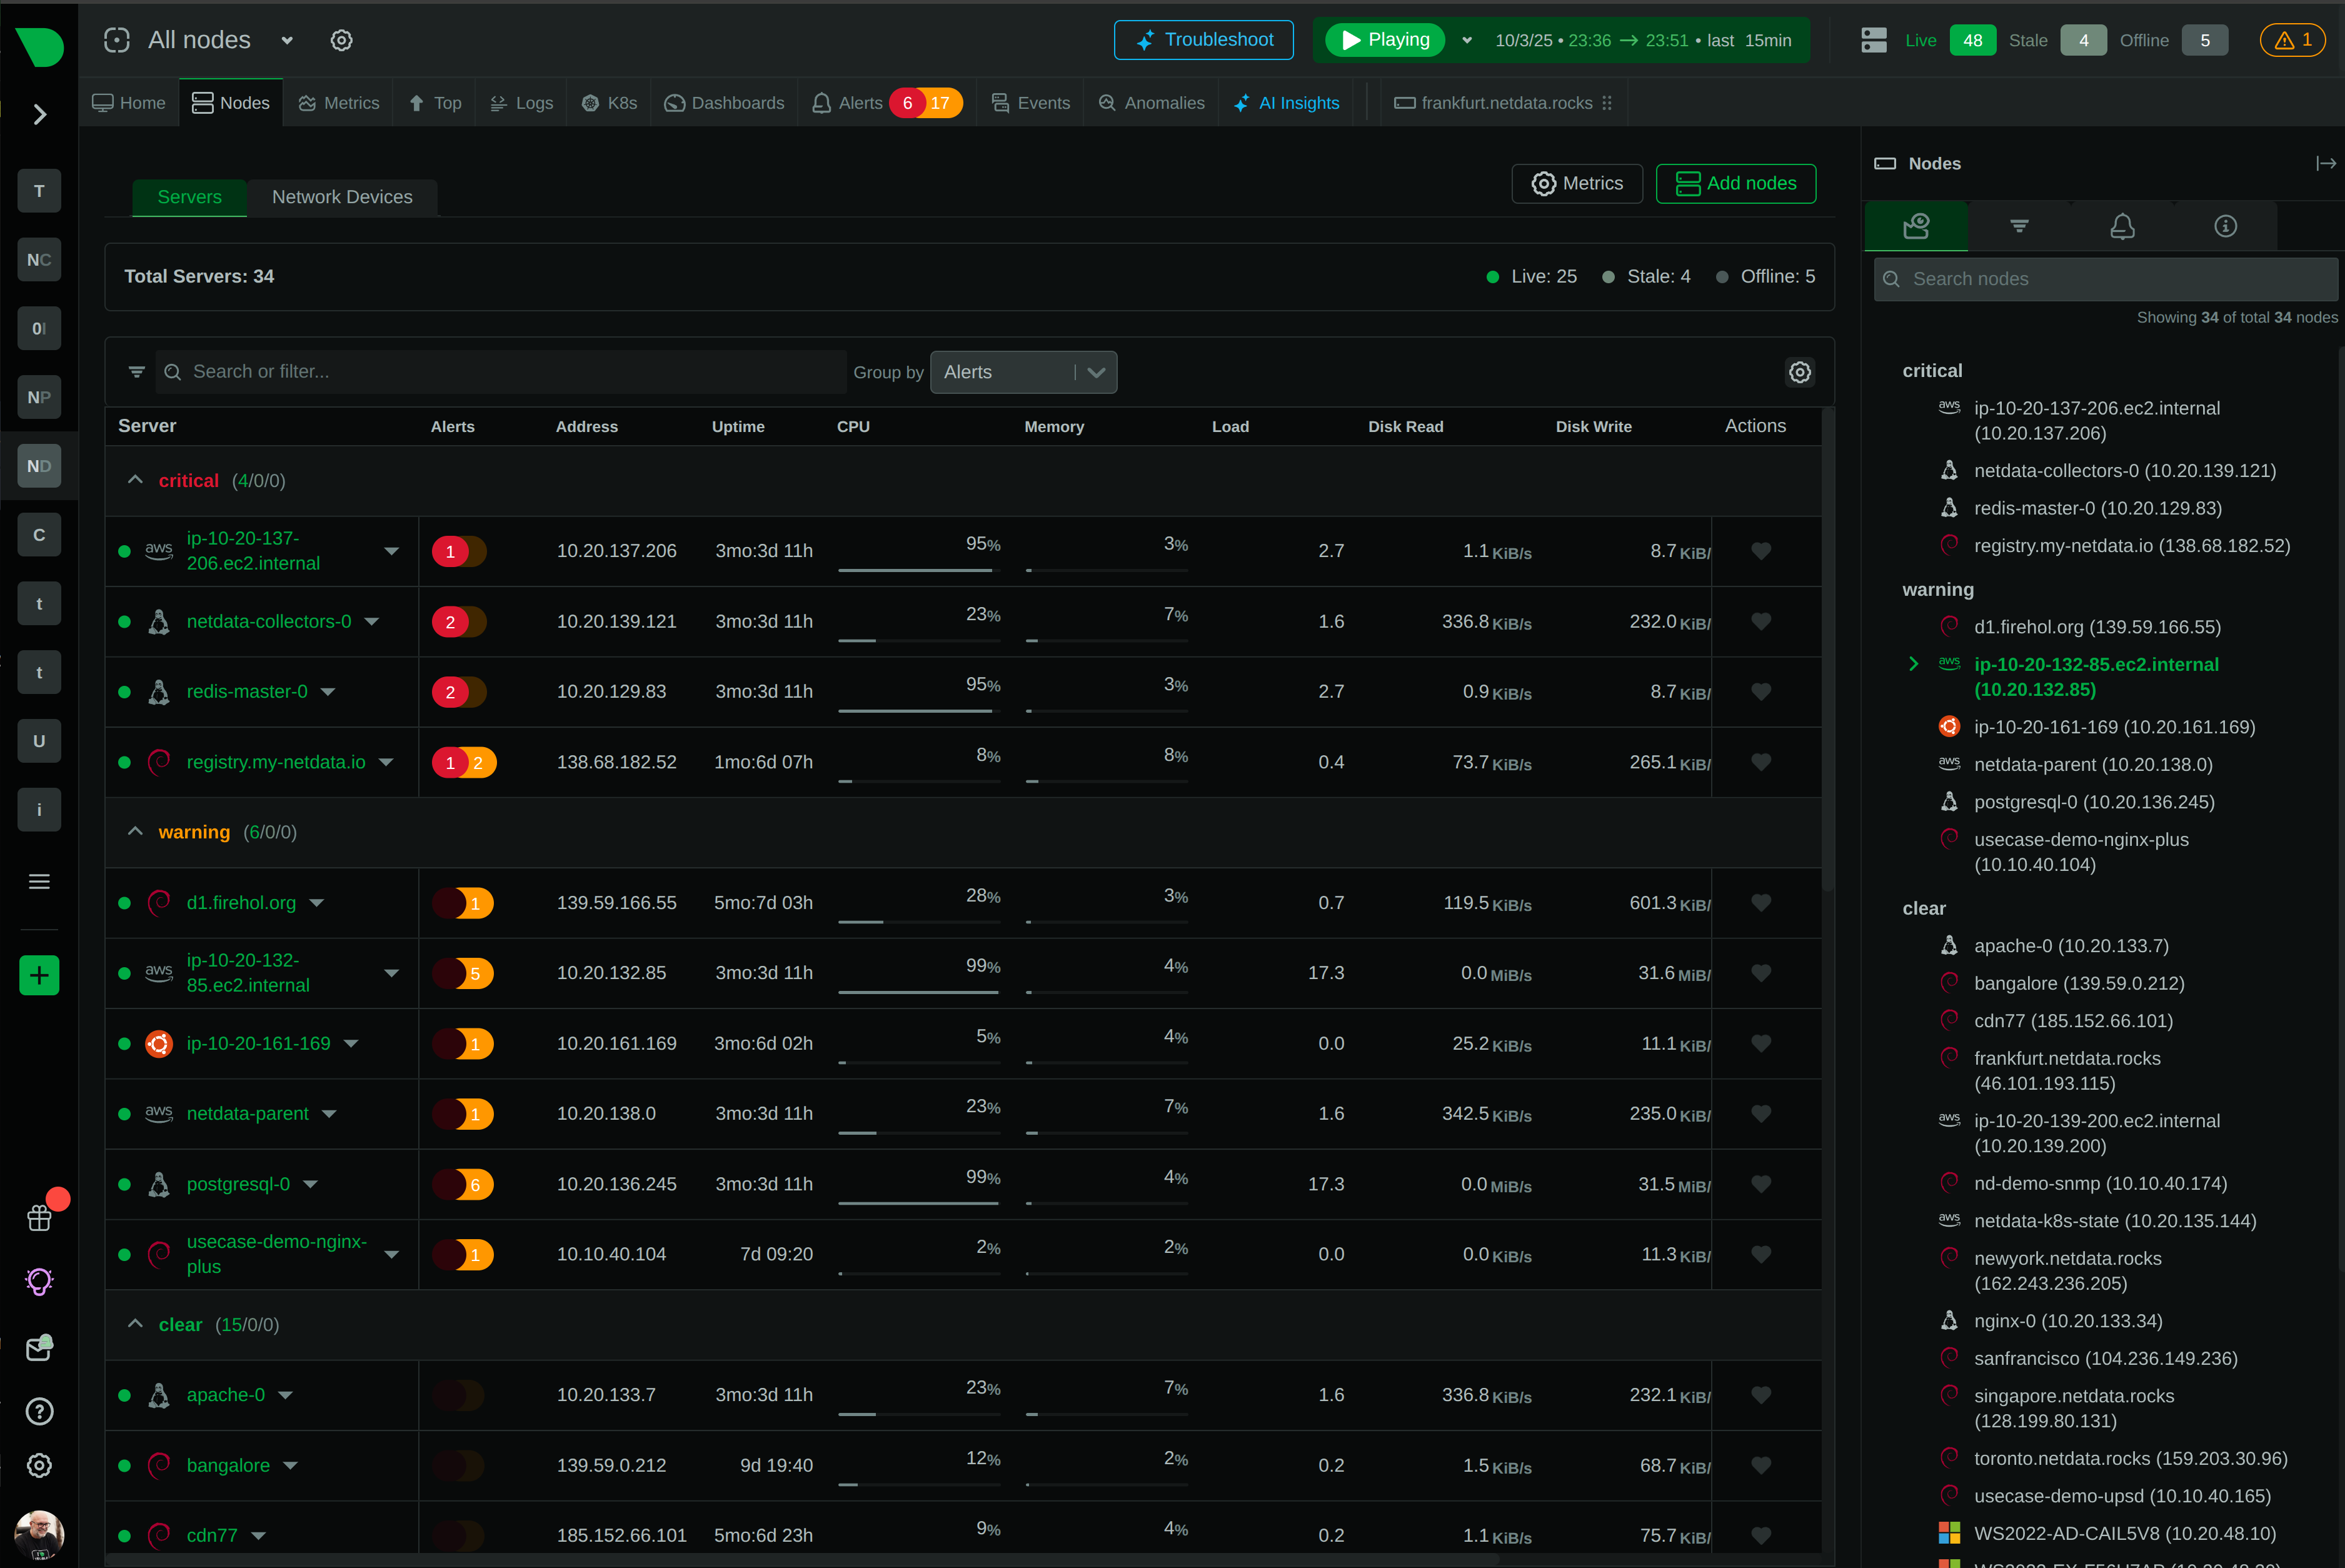Open the Group by Alerts dropdown
This screenshot has width=2345, height=1568.
1023,371
